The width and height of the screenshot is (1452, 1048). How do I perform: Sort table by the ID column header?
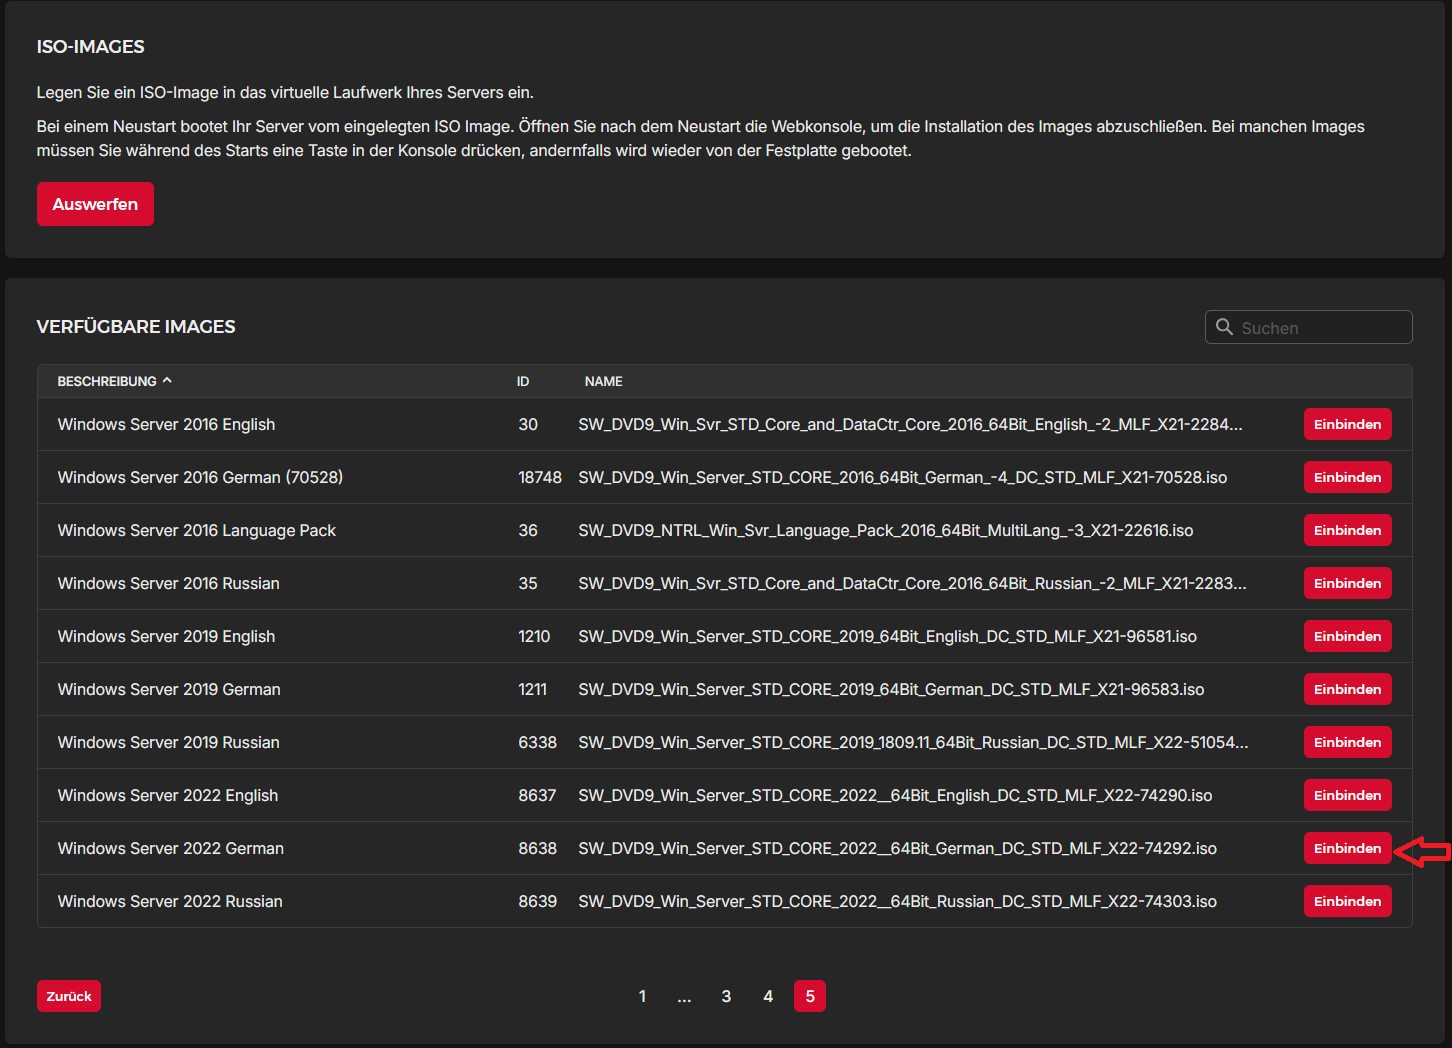tap(523, 381)
